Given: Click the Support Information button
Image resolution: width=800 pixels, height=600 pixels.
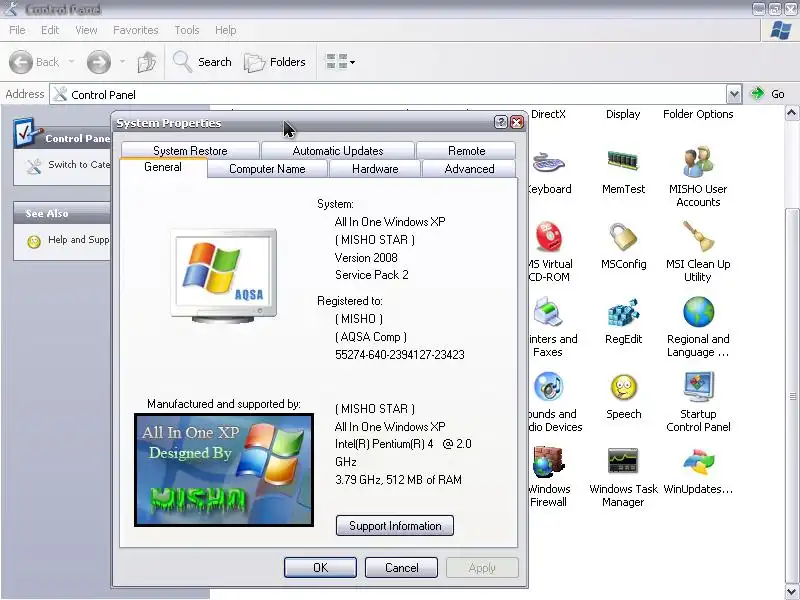Looking at the screenshot, I should click(395, 526).
